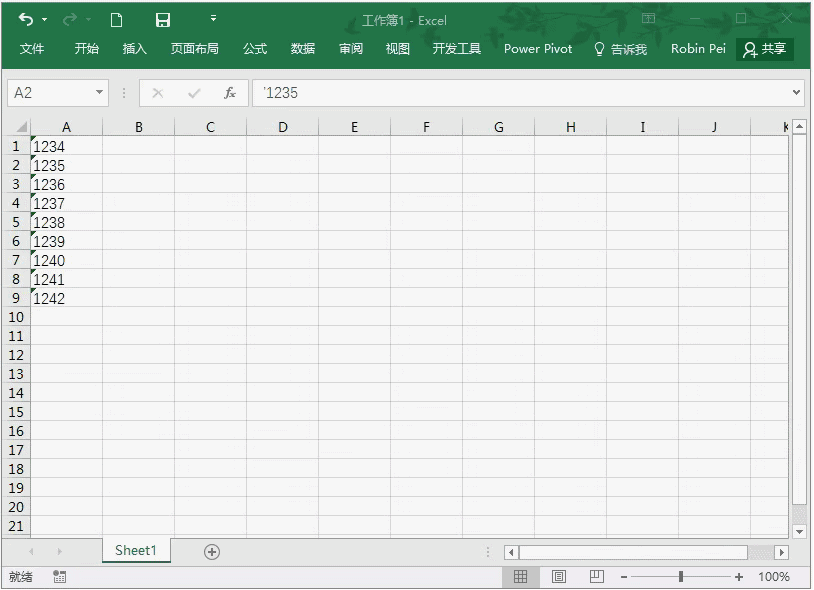Screen dimensions: 814x590
Task: Add a new sheet with the plus icon
Action: click(212, 552)
